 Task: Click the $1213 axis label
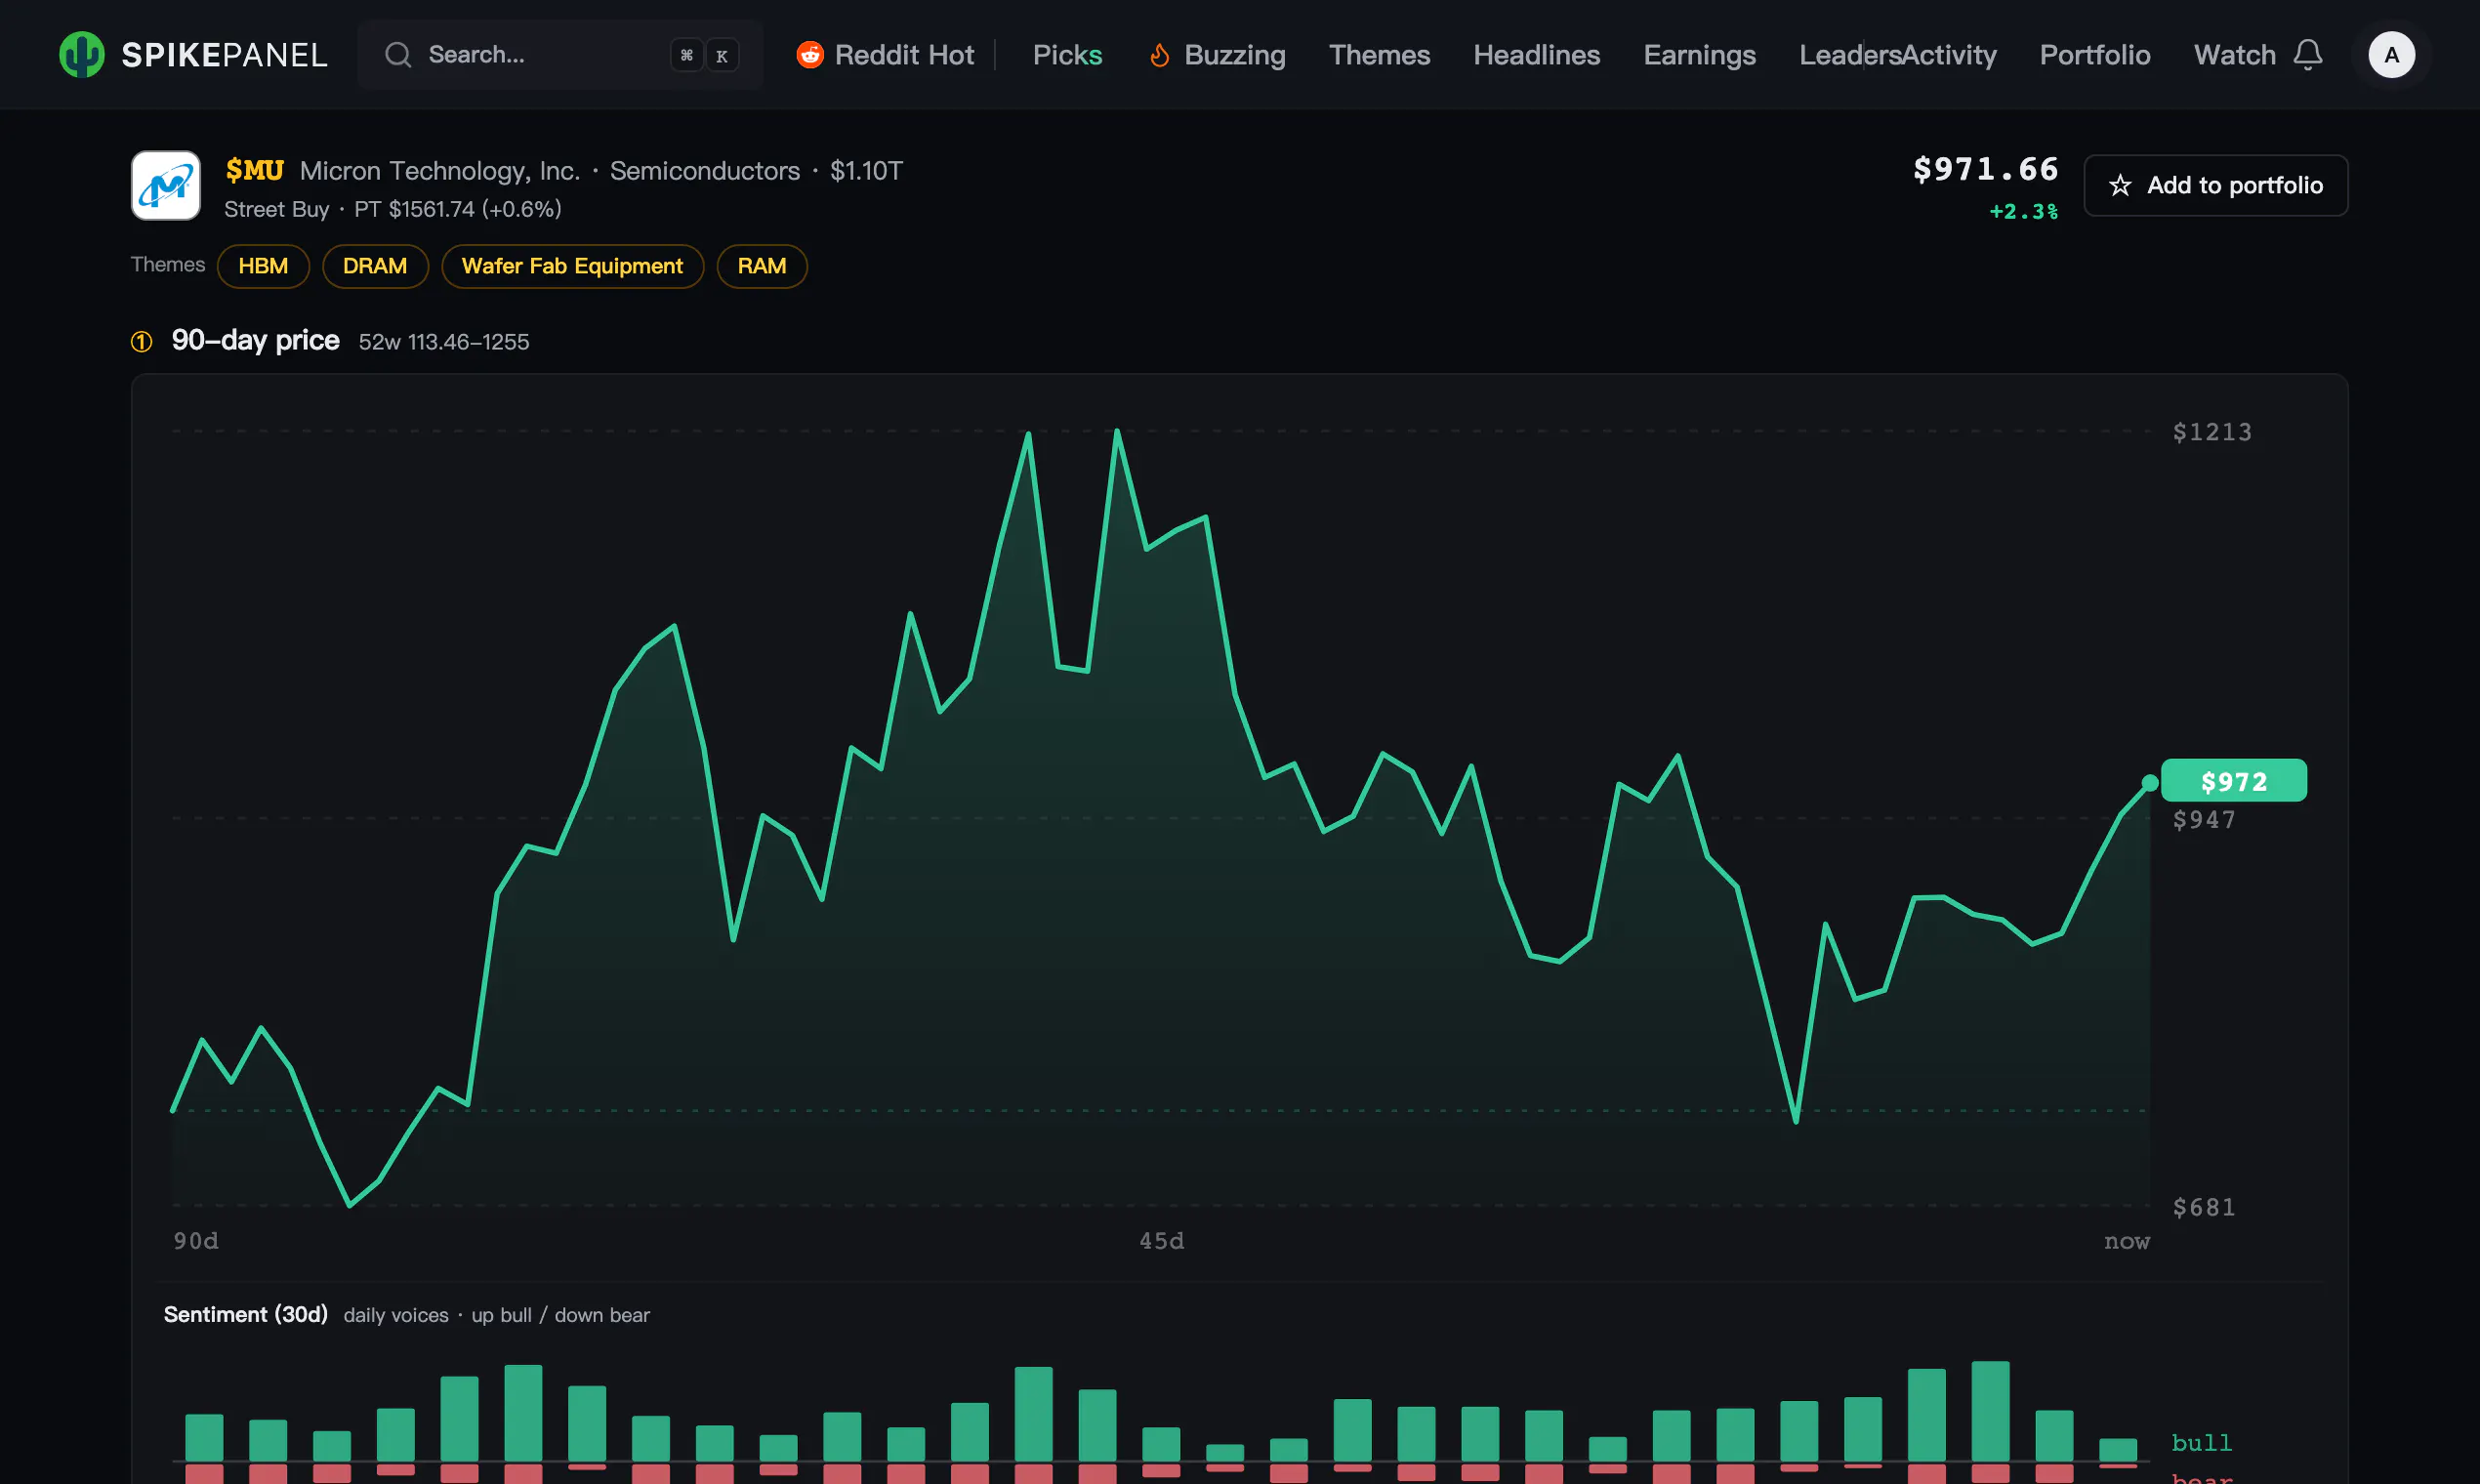coord(2212,432)
